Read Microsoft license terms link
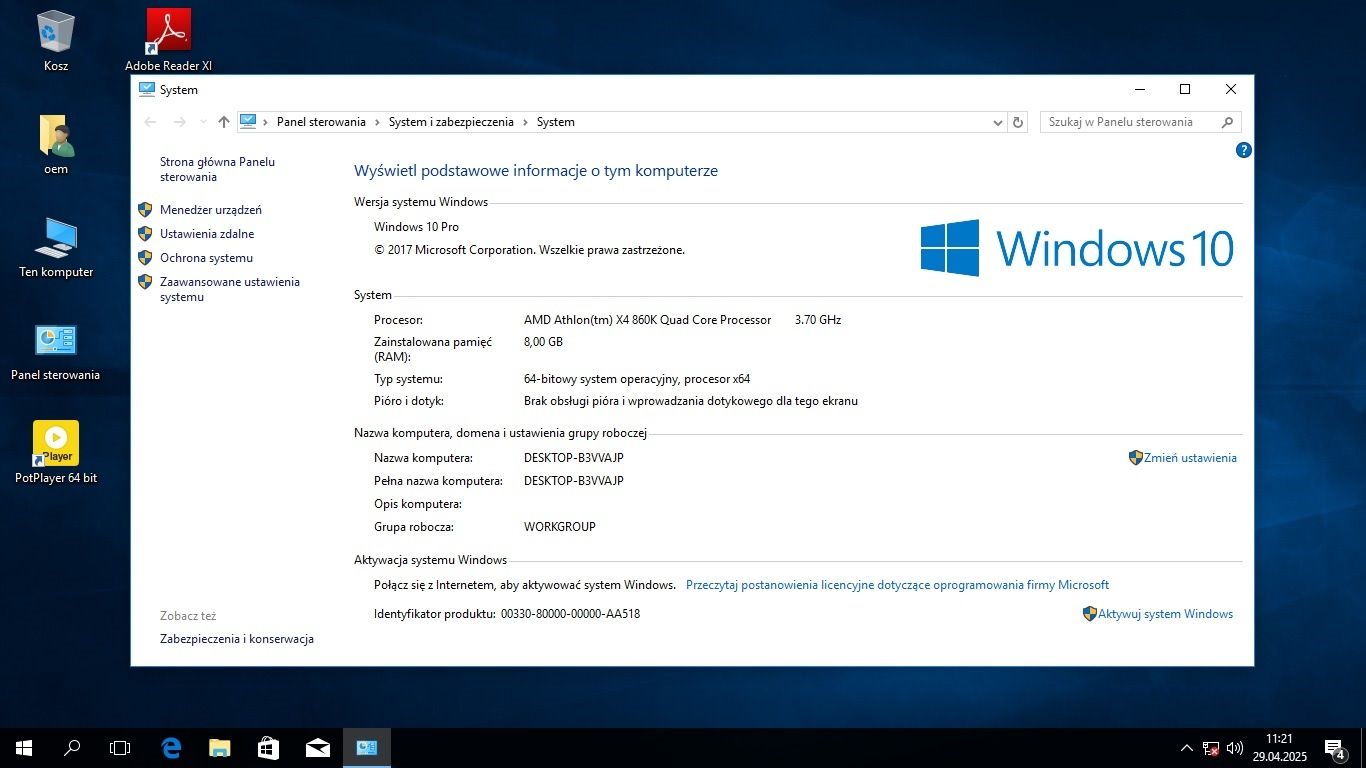This screenshot has height=768, width=1366. 897,585
